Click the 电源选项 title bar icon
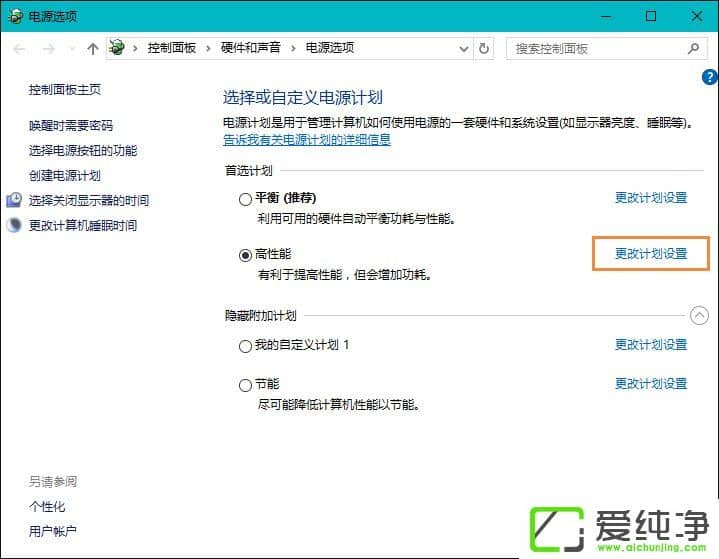 (x=15, y=17)
